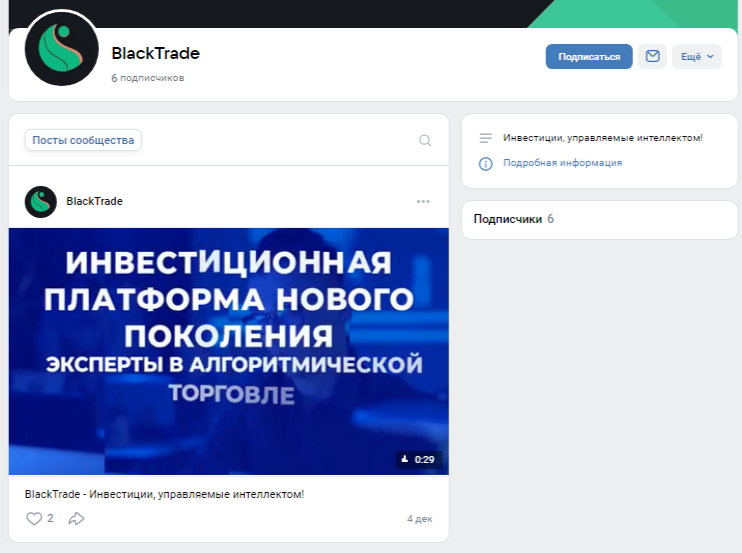This screenshot has width=742, height=553.
Task: Expand the Ещё dropdown
Action: click(697, 57)
